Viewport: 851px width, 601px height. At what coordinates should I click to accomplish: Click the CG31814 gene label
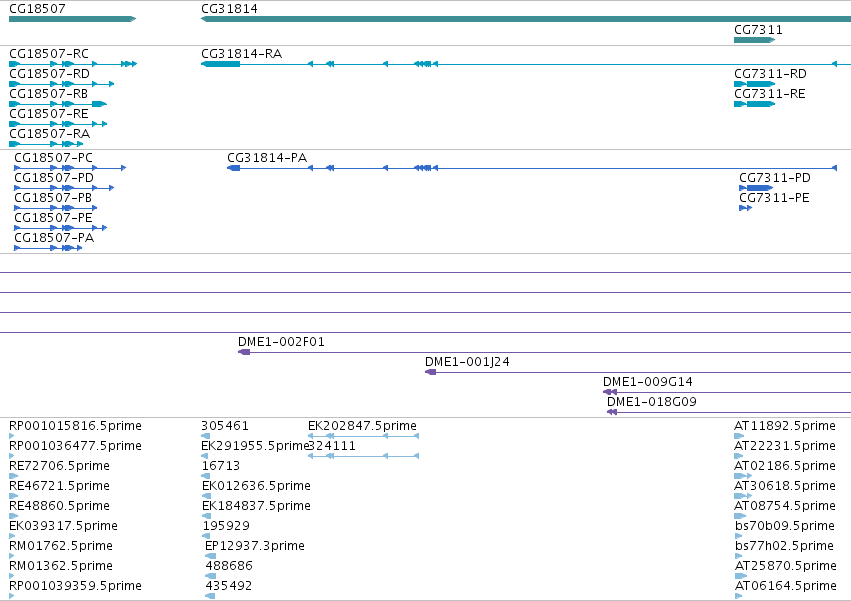229,9
